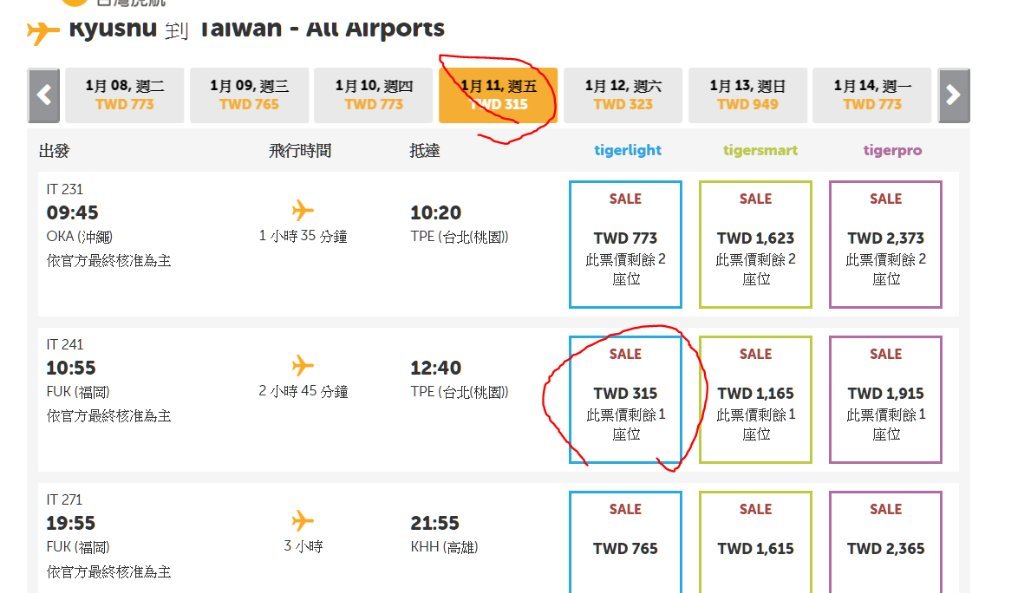Click the plane icon for flight IT 231
The image size is (1024, 593).
pyautogui.click(x=302, y=210)
